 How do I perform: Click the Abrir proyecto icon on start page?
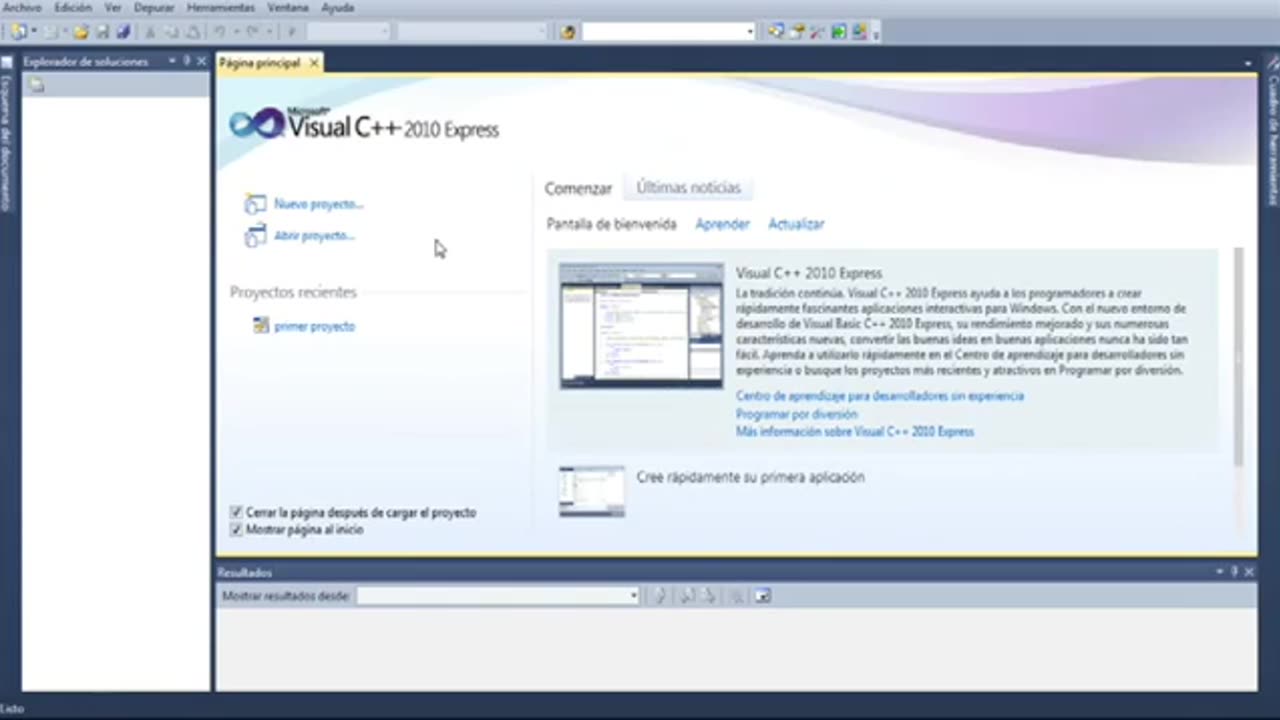click(255, 236)
